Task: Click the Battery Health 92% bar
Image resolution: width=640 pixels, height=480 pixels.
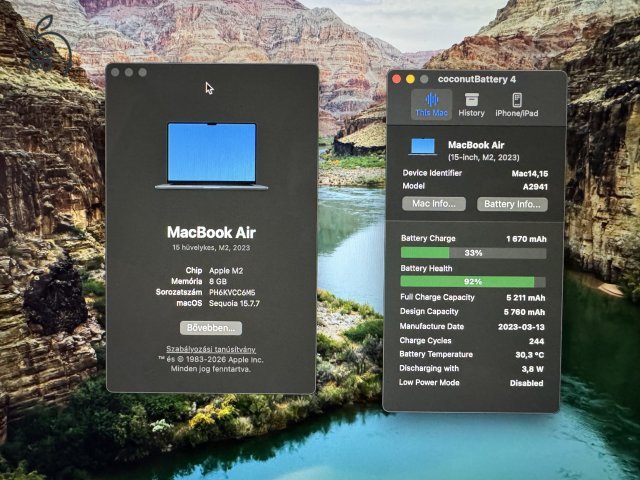Action: (x=473, y=282)
